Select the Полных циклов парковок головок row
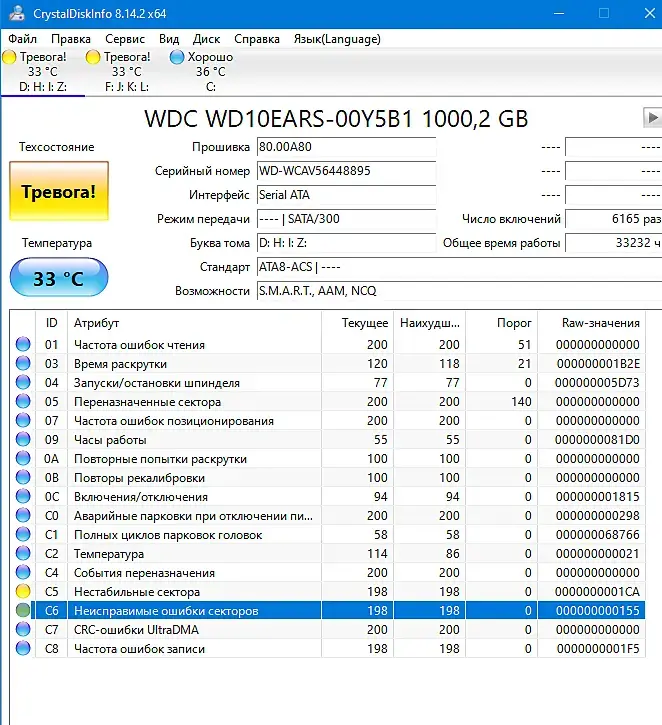Image resolution: width=662 pixels, height=725 pixels. point(328,535)
